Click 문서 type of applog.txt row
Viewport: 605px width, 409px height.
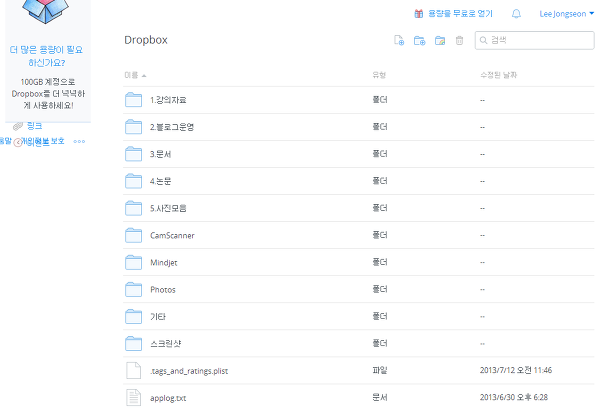[x=380, y=397]
